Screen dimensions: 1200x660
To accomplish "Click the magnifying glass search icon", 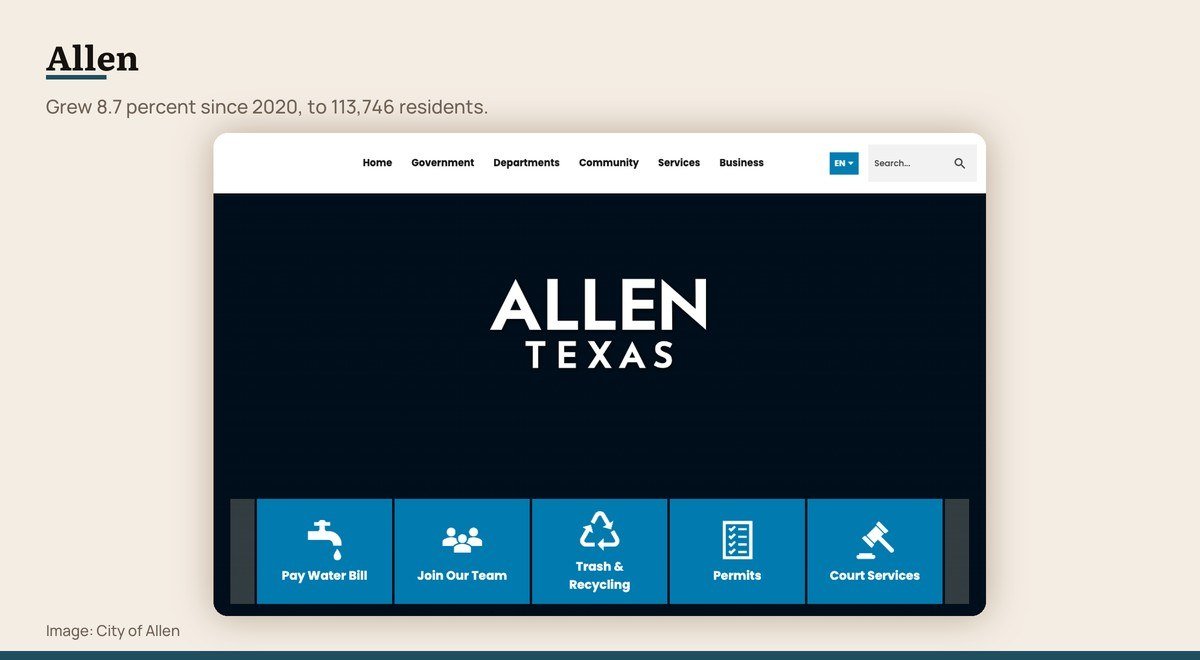I will coord(960,163).
